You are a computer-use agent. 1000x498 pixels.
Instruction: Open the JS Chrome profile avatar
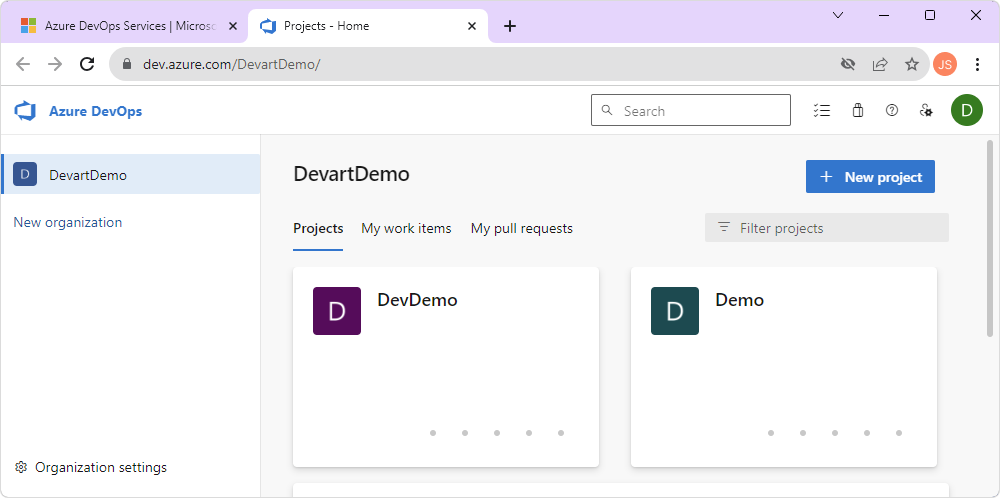(x=945, y=64)
